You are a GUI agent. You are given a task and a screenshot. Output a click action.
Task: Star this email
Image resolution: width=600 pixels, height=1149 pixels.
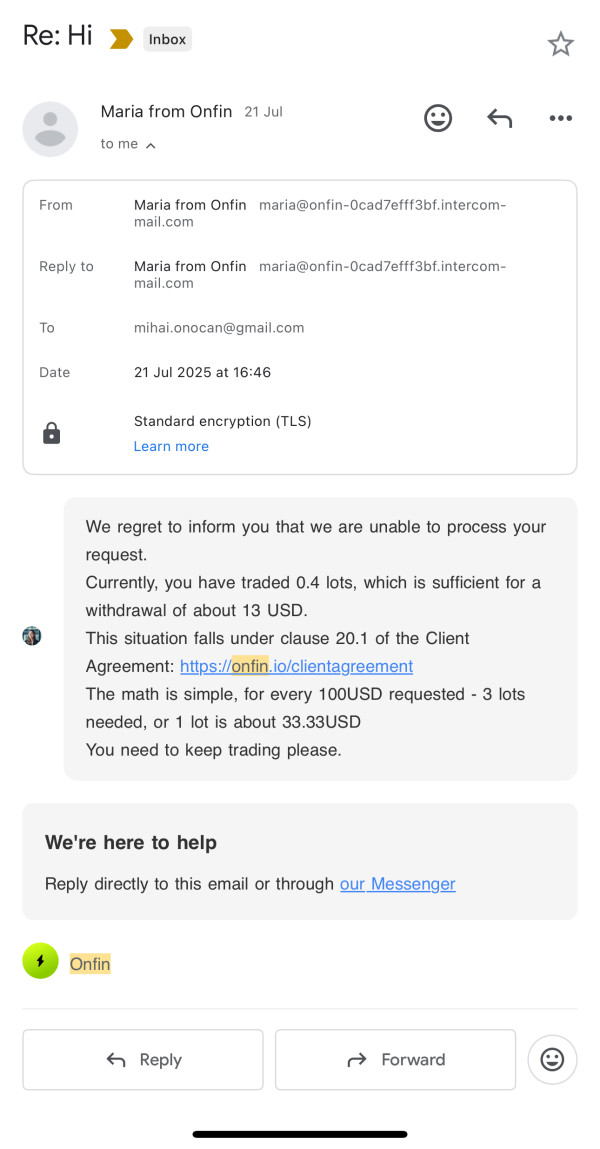coord(560,44)
